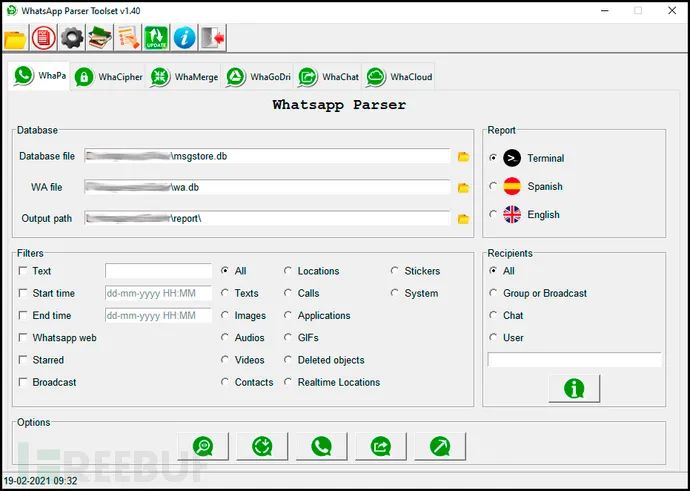
Task: Select the Deleted objects radio button
Action: [288, 359]
